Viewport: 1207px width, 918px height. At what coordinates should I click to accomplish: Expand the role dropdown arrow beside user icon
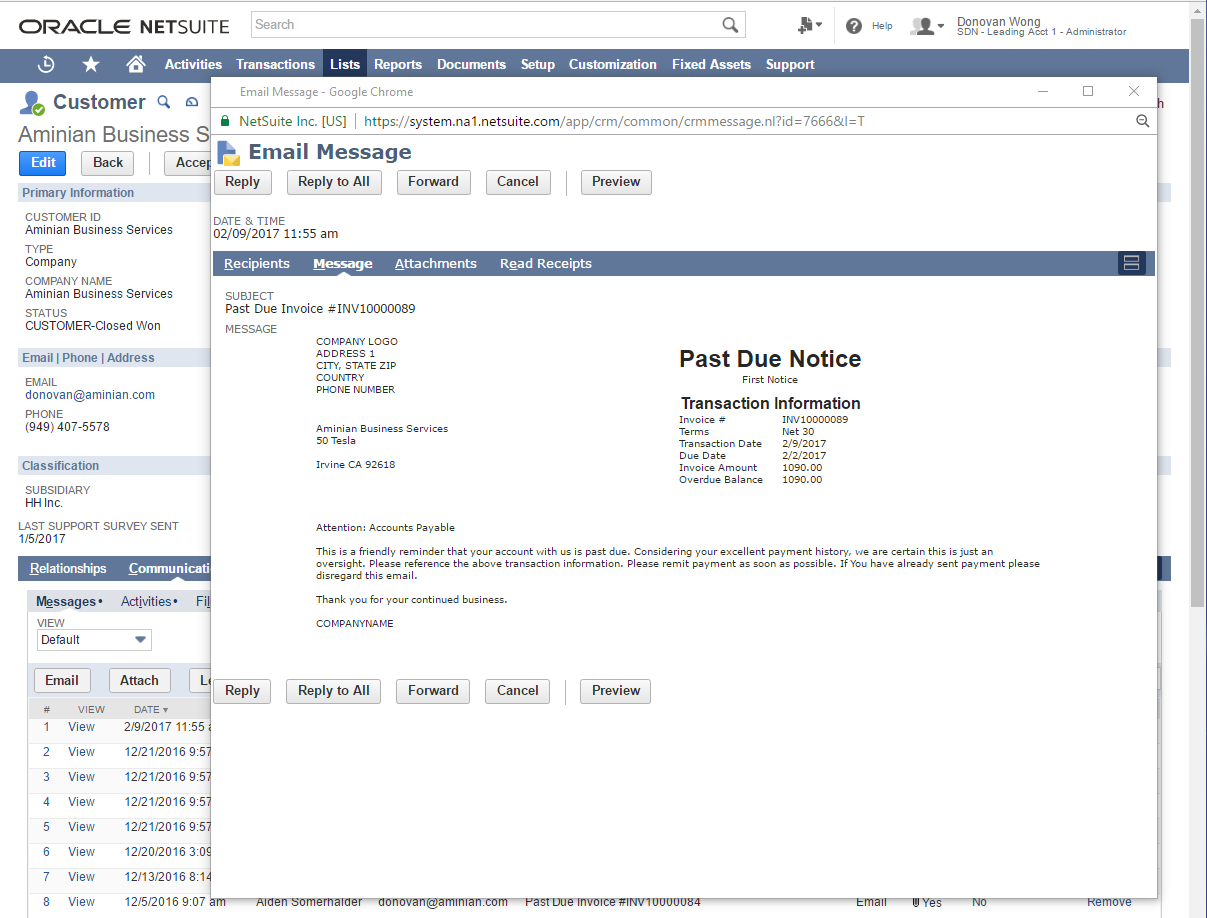[x=940, y=27]
